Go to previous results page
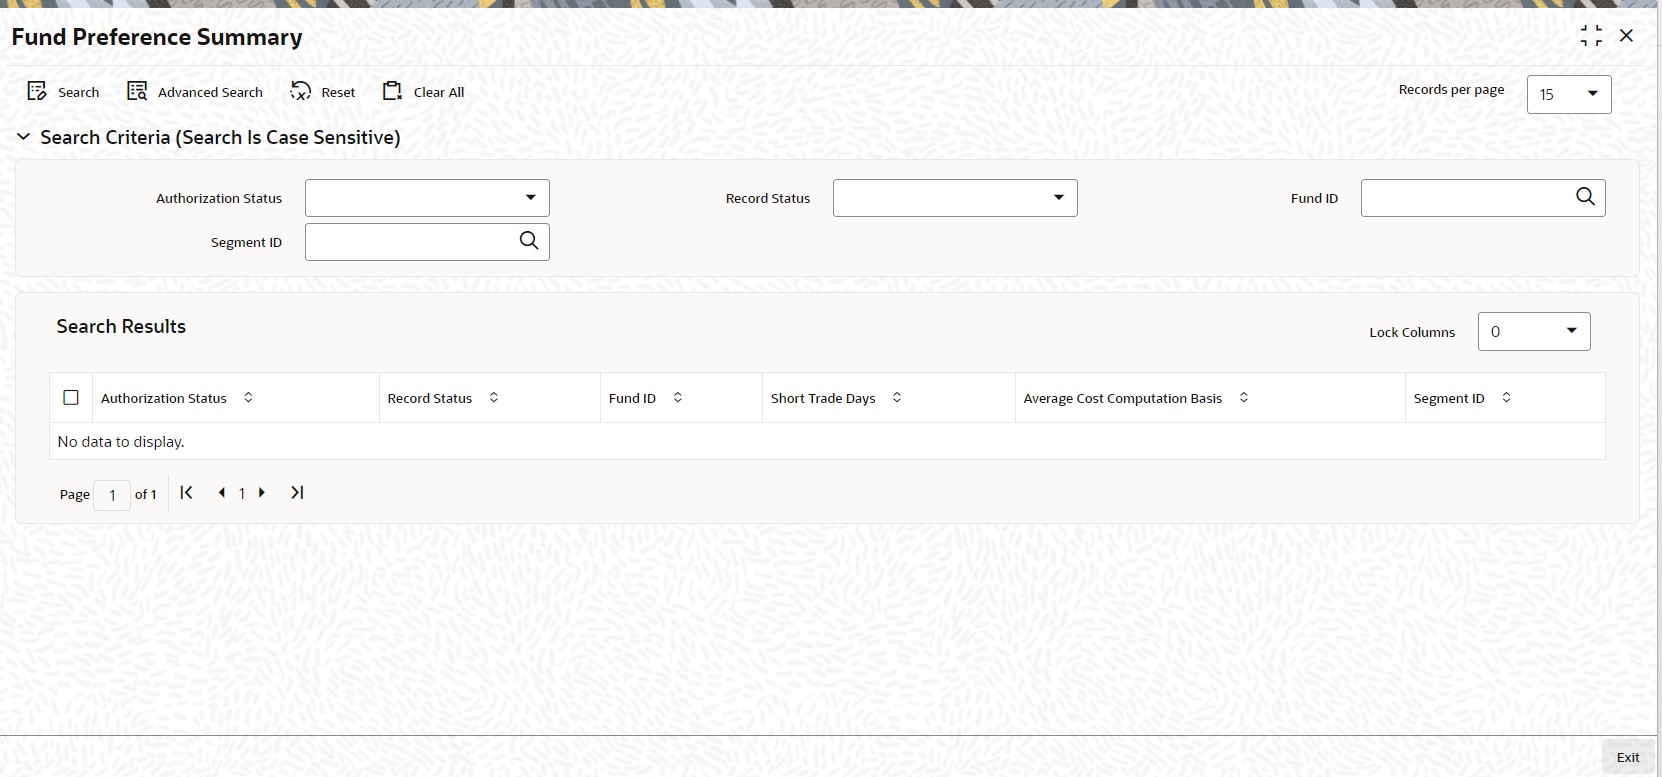The image size is (1662, 777). click(221, 492)
